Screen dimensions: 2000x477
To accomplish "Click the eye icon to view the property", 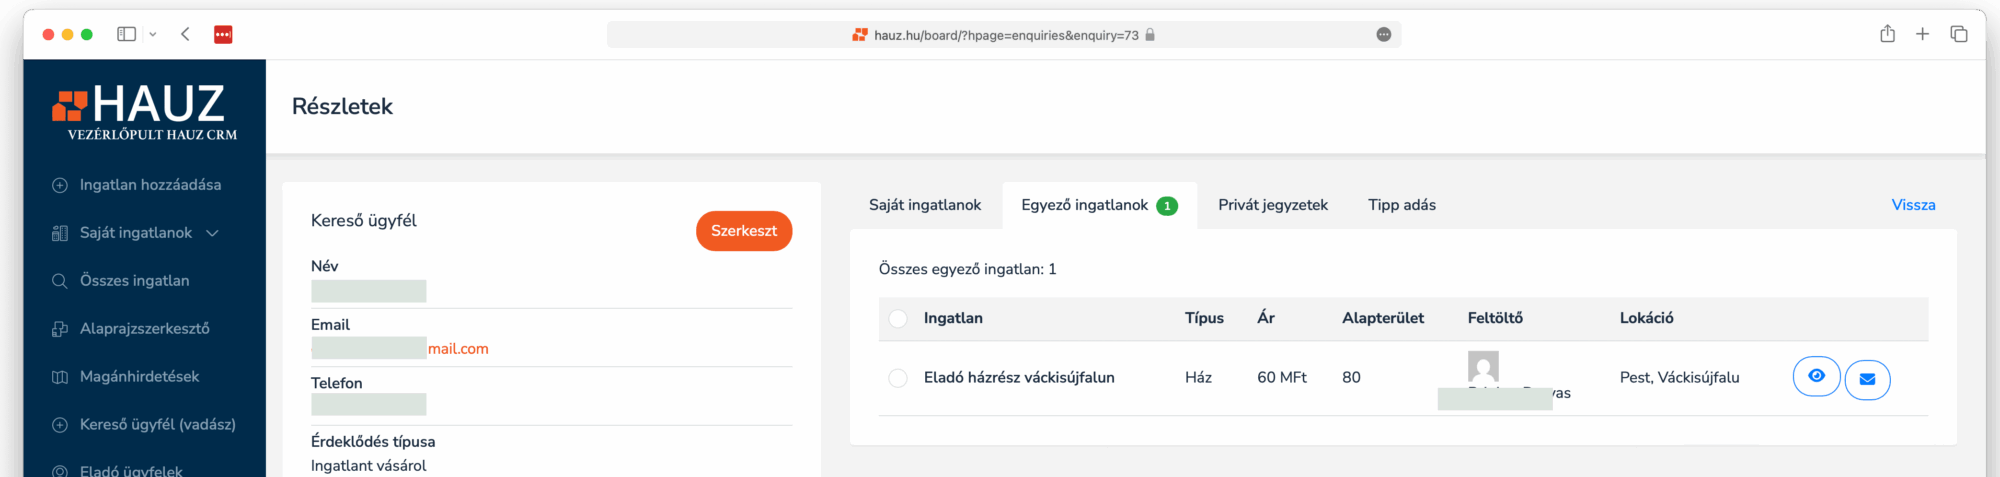I will [1816, 376].
